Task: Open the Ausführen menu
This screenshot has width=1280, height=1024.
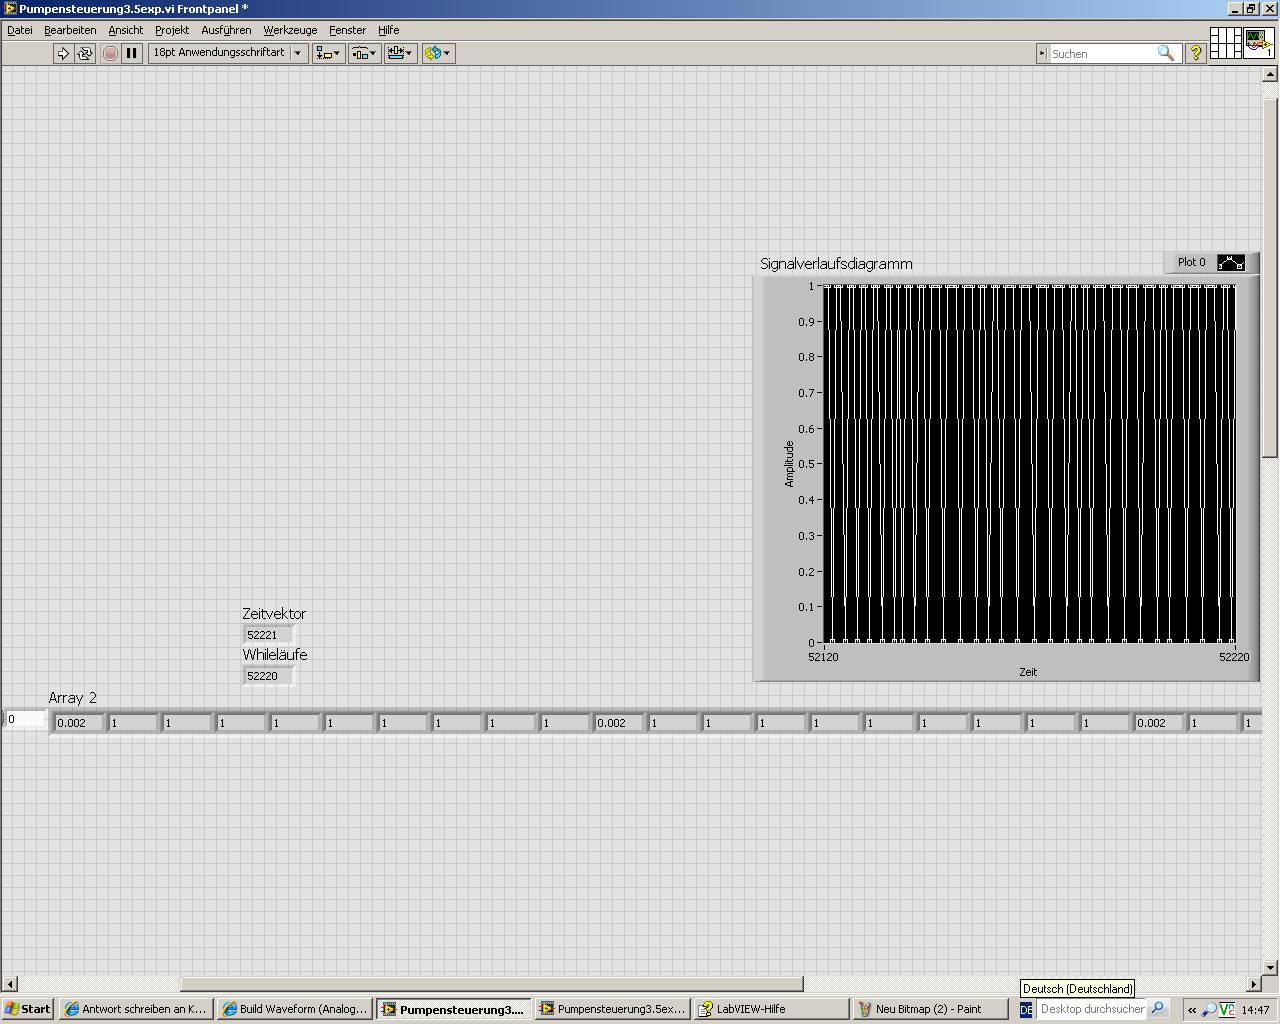Action: 226,30
